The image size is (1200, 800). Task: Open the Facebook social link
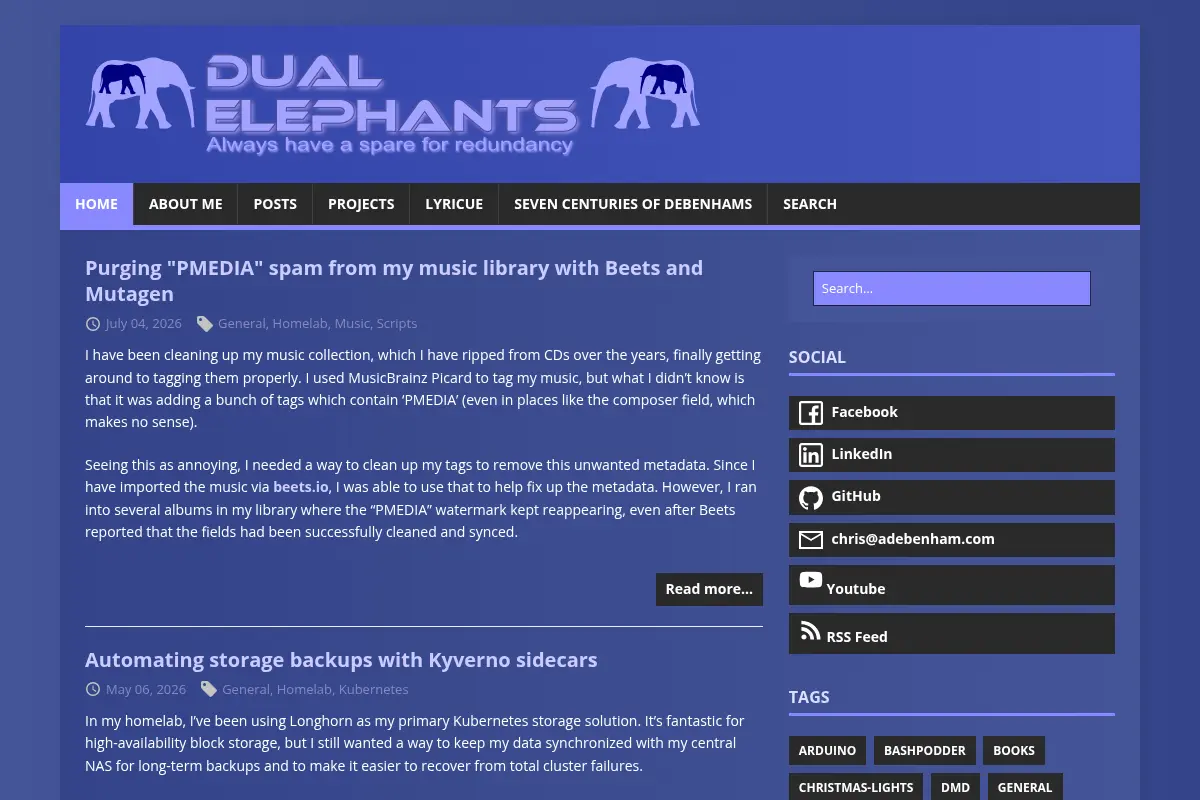[952, 413]
